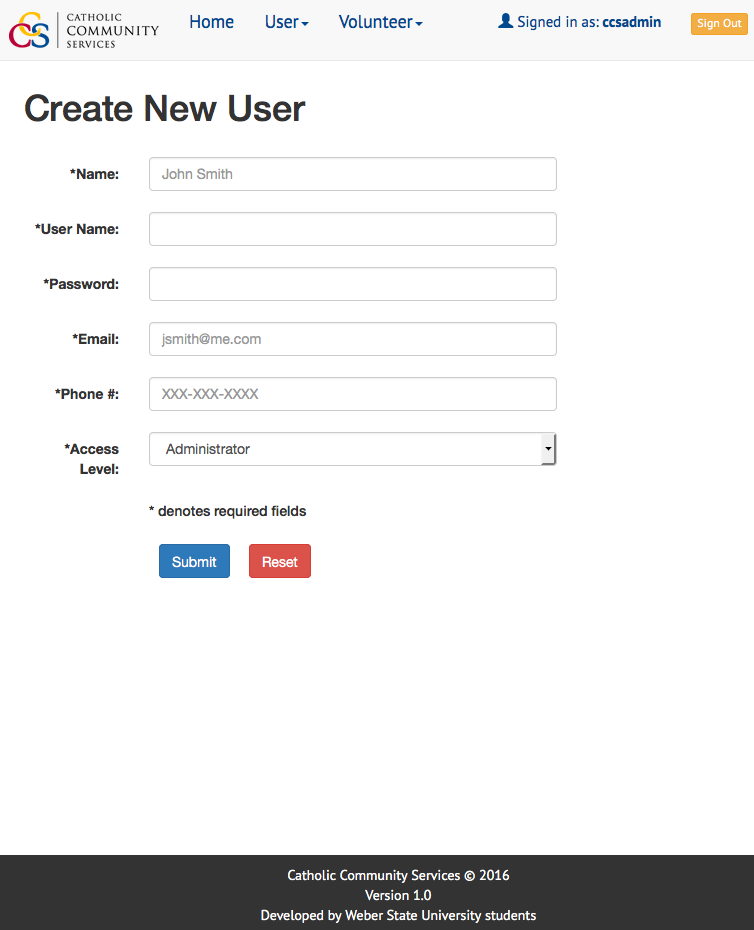
Task: Open the User dropdown menu
Action: (287, 23)
